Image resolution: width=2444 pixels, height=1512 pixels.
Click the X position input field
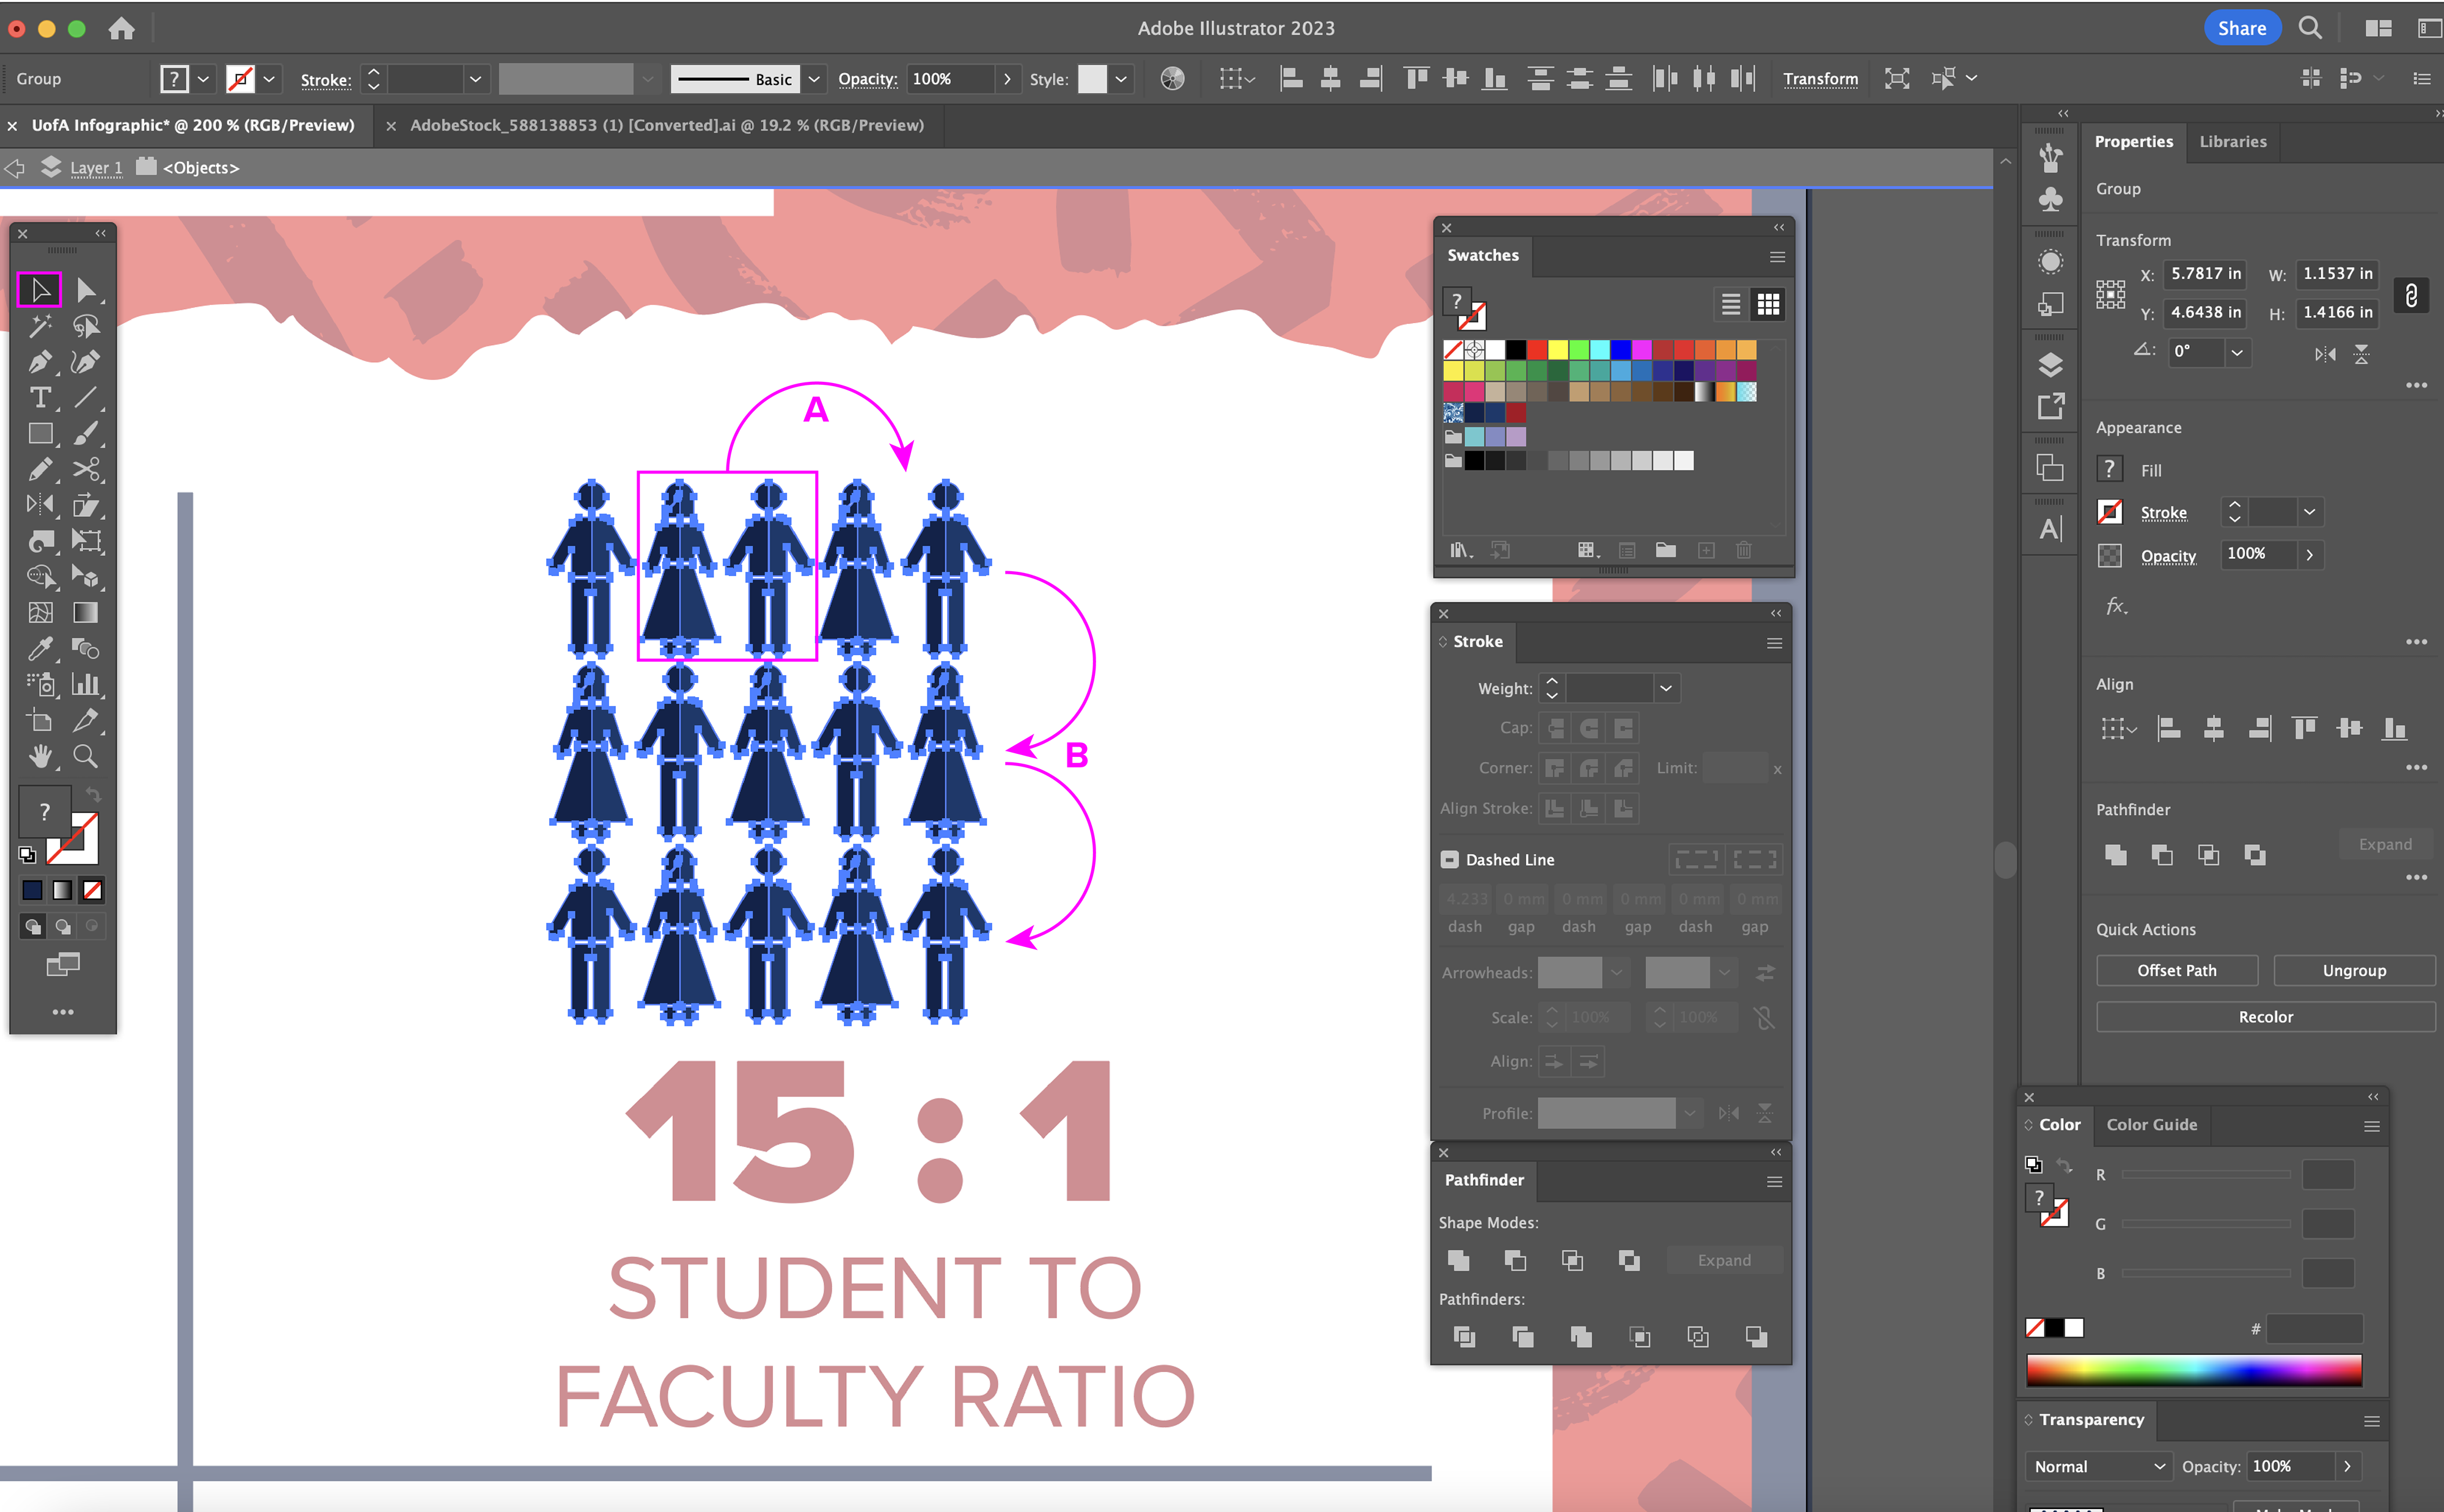click(x=2205, y=274)
